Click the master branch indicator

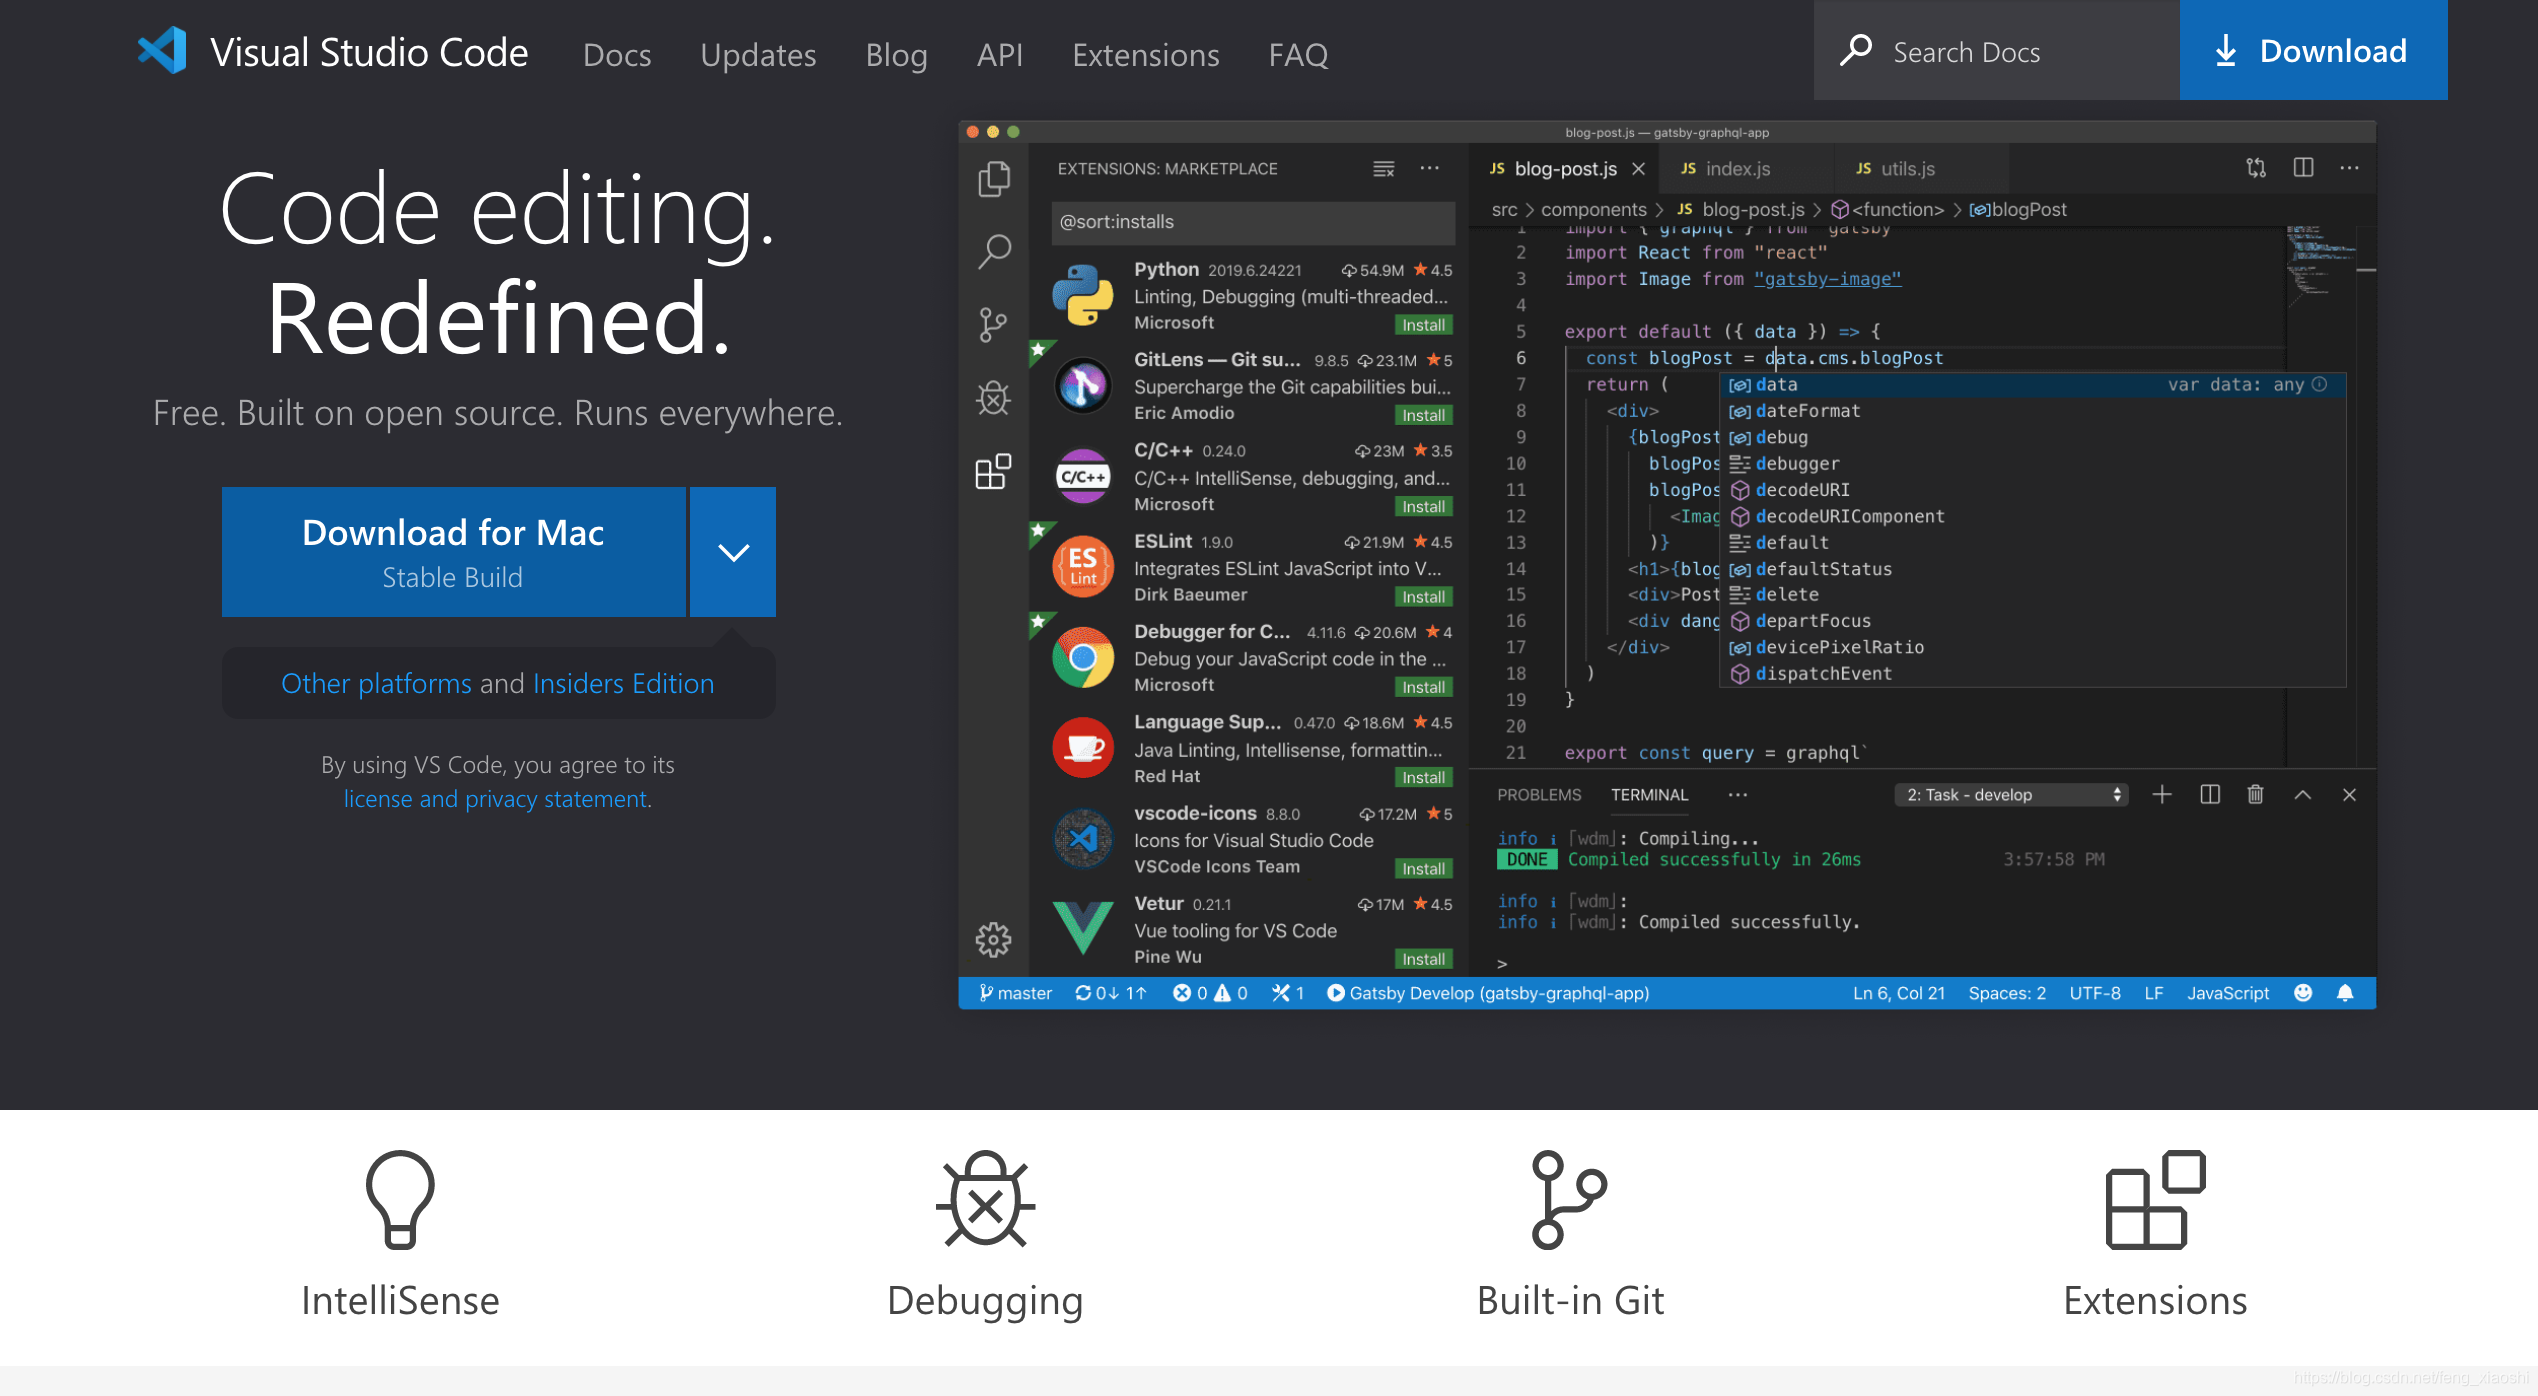[1015, 993]
